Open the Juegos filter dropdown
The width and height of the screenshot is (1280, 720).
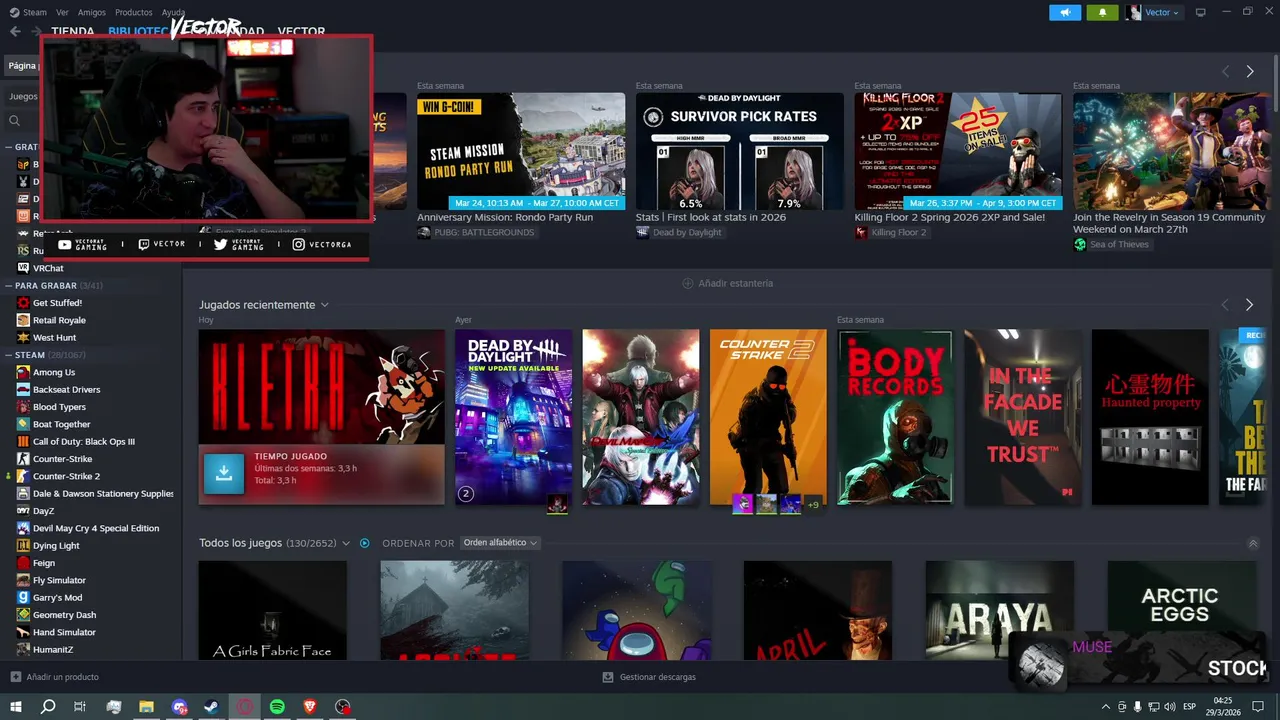(x=23, y=97)
